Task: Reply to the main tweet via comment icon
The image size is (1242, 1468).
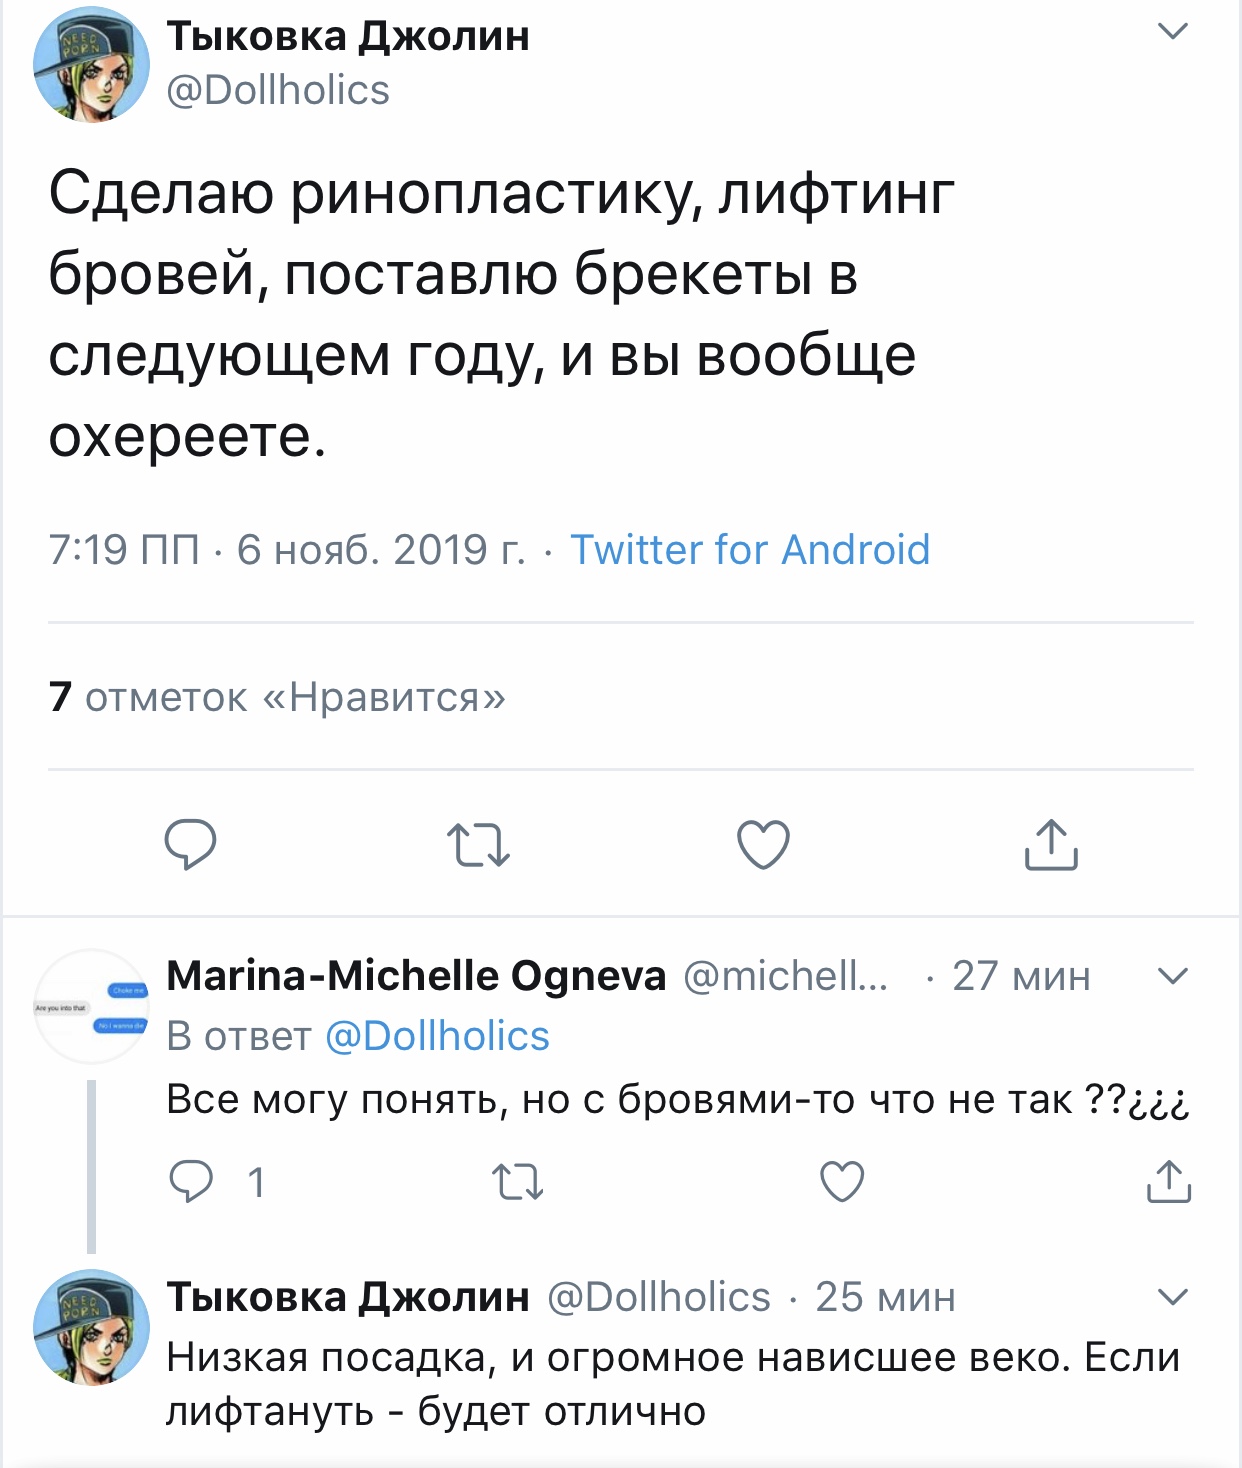Action: (190, 845)
